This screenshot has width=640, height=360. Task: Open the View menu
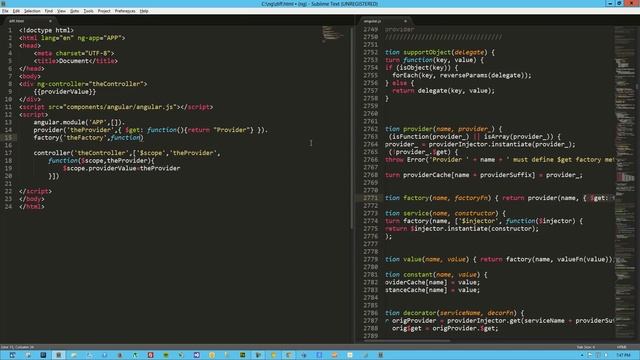[61, 11]
